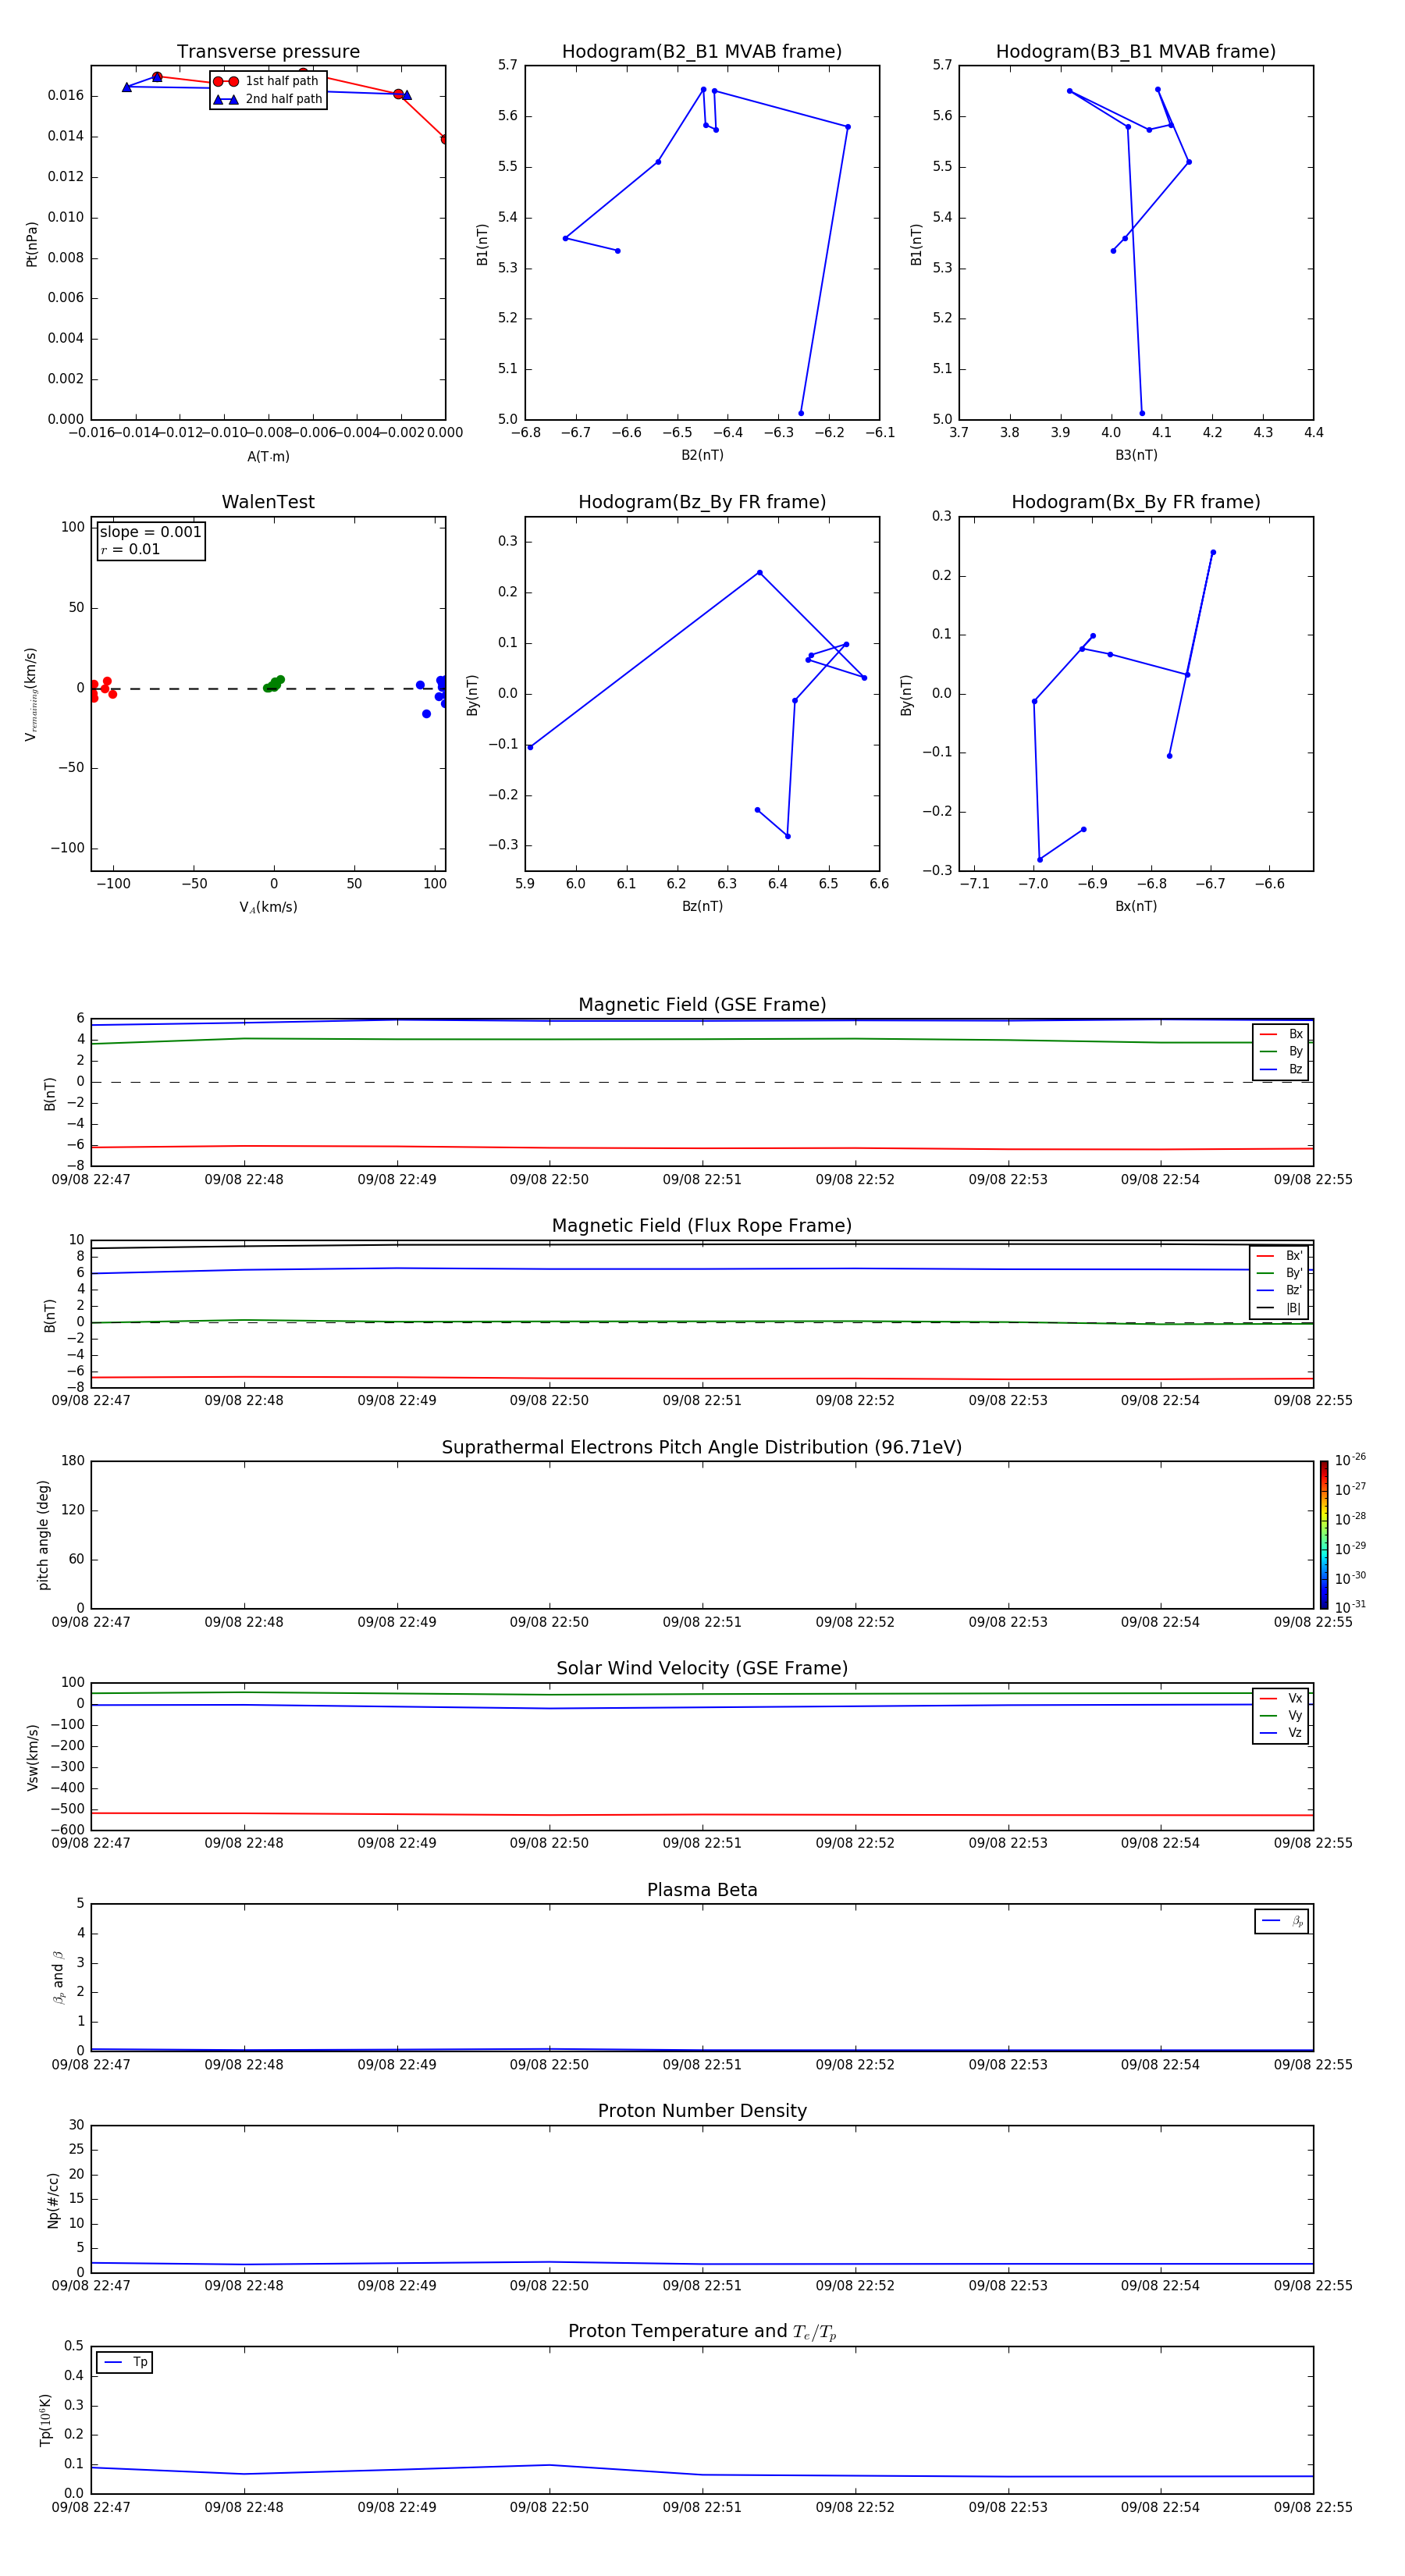Click 'Bz' in GSE magnetic field legend

tap(1281, 1069)
